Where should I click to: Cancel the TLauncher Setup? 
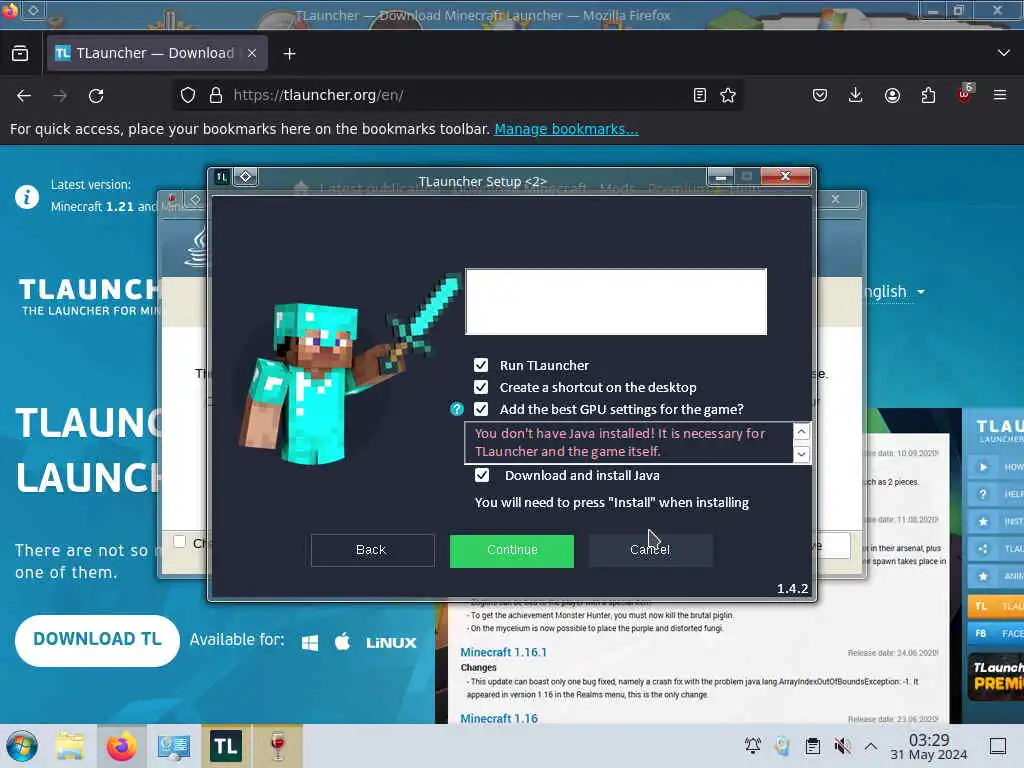650,551
